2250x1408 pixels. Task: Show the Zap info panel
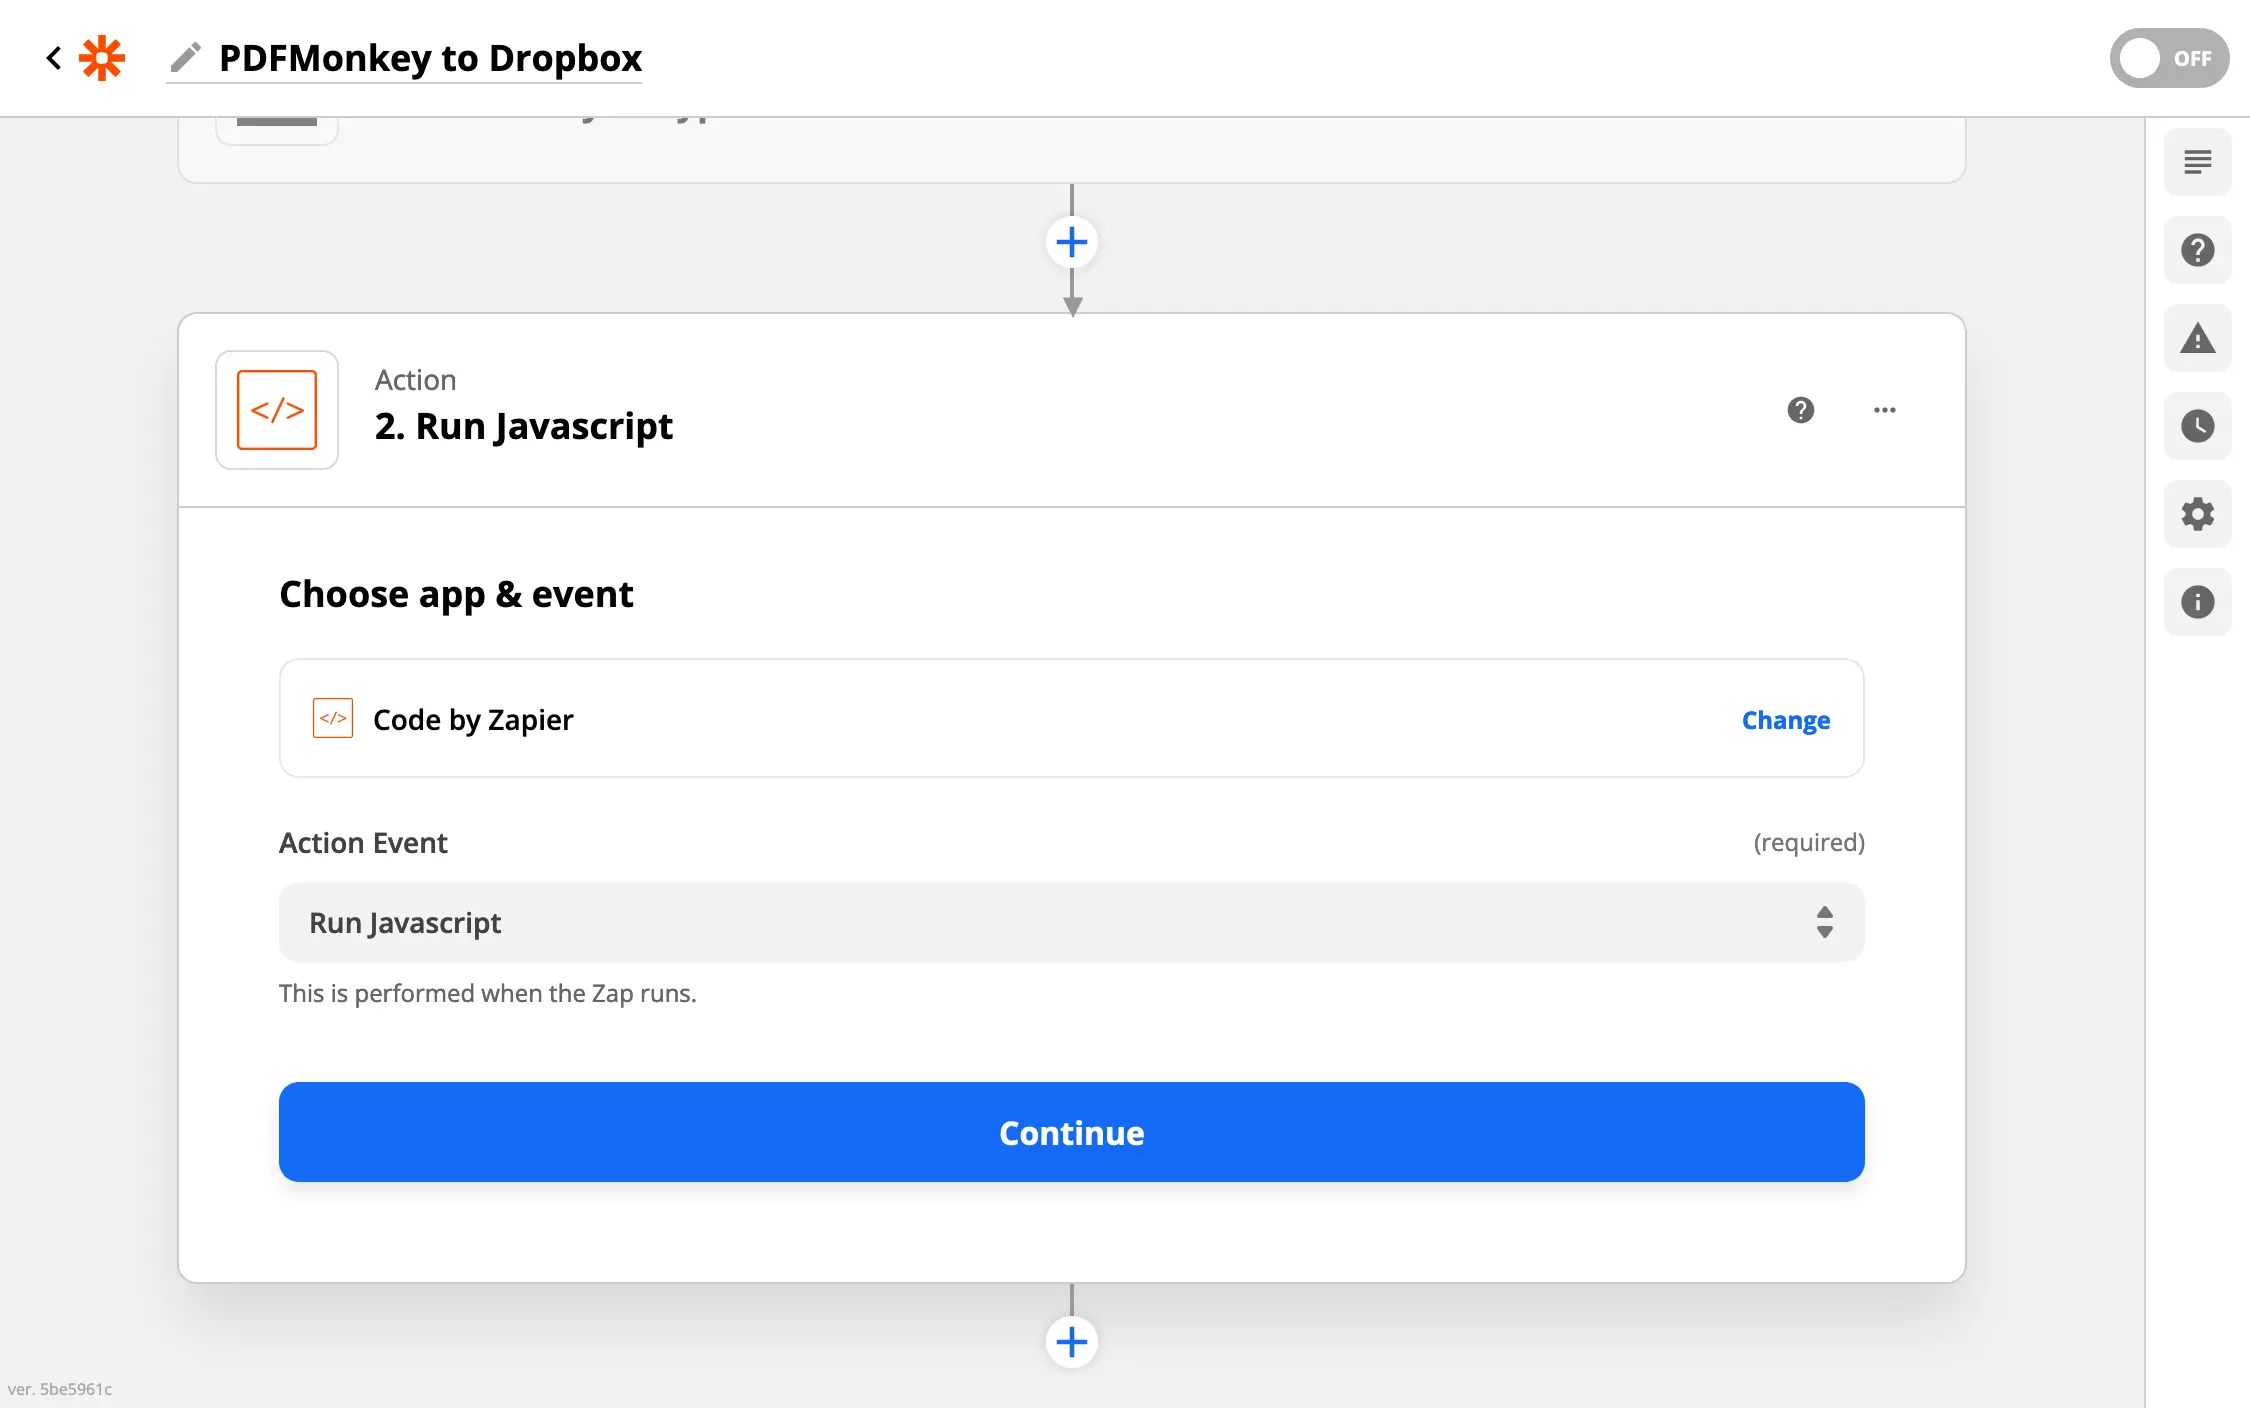coord(2197,601)
